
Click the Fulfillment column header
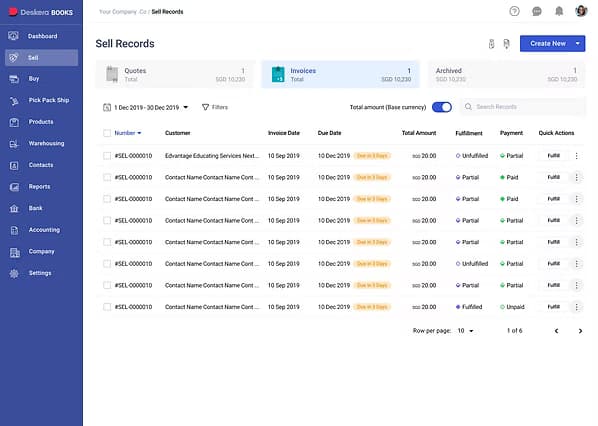point(469,133)
